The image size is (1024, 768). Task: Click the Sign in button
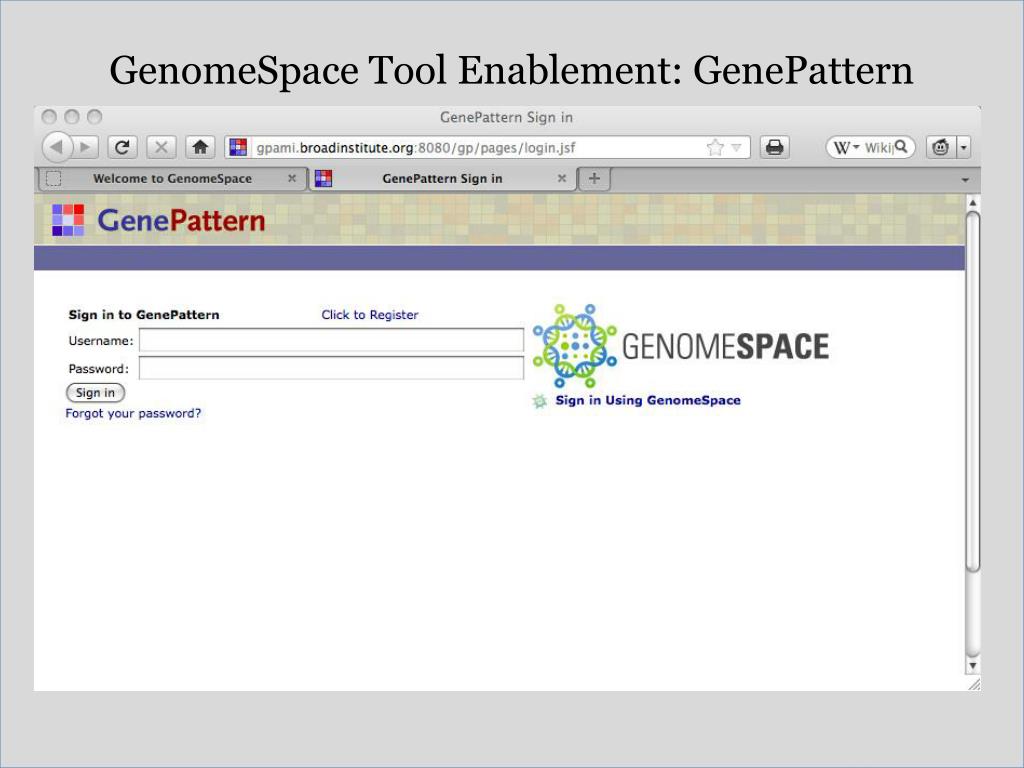coord(95,392)
